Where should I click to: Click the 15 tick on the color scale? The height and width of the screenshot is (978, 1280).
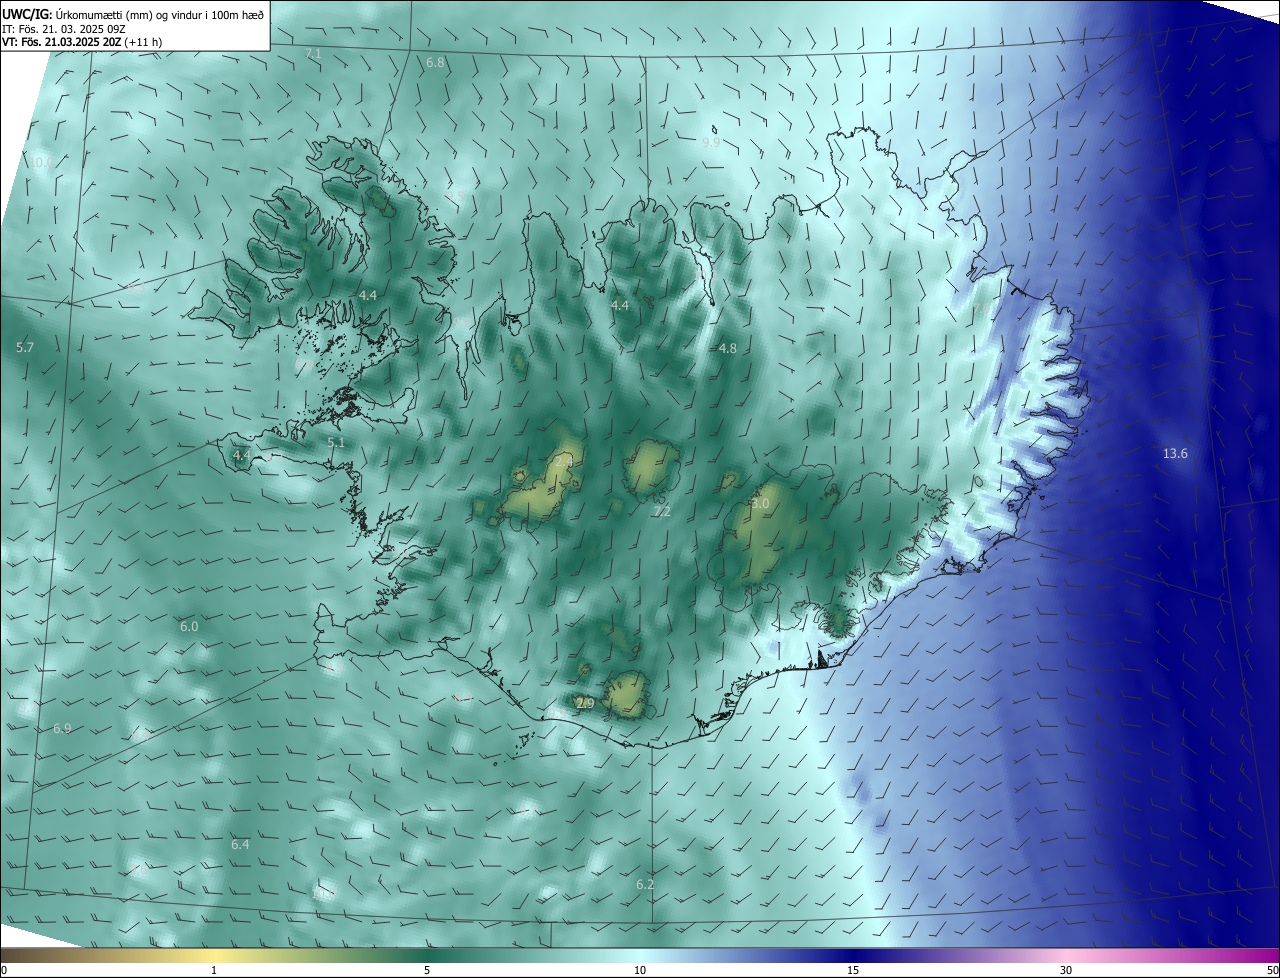pos(853,970)
